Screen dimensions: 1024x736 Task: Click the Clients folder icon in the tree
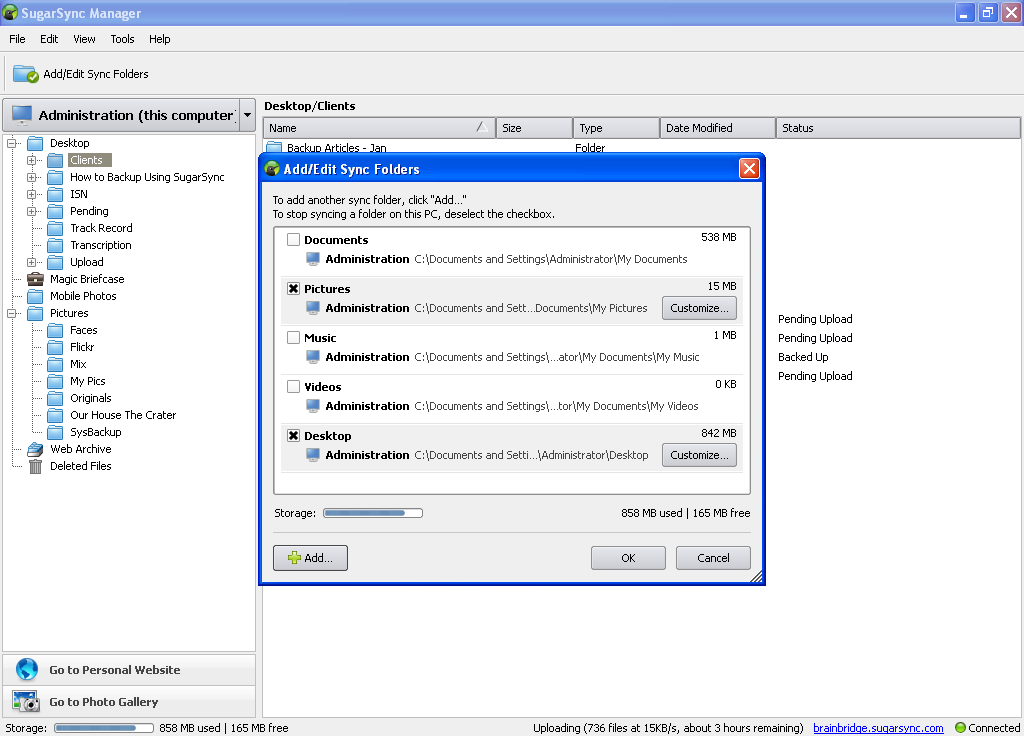coord(56,160)
